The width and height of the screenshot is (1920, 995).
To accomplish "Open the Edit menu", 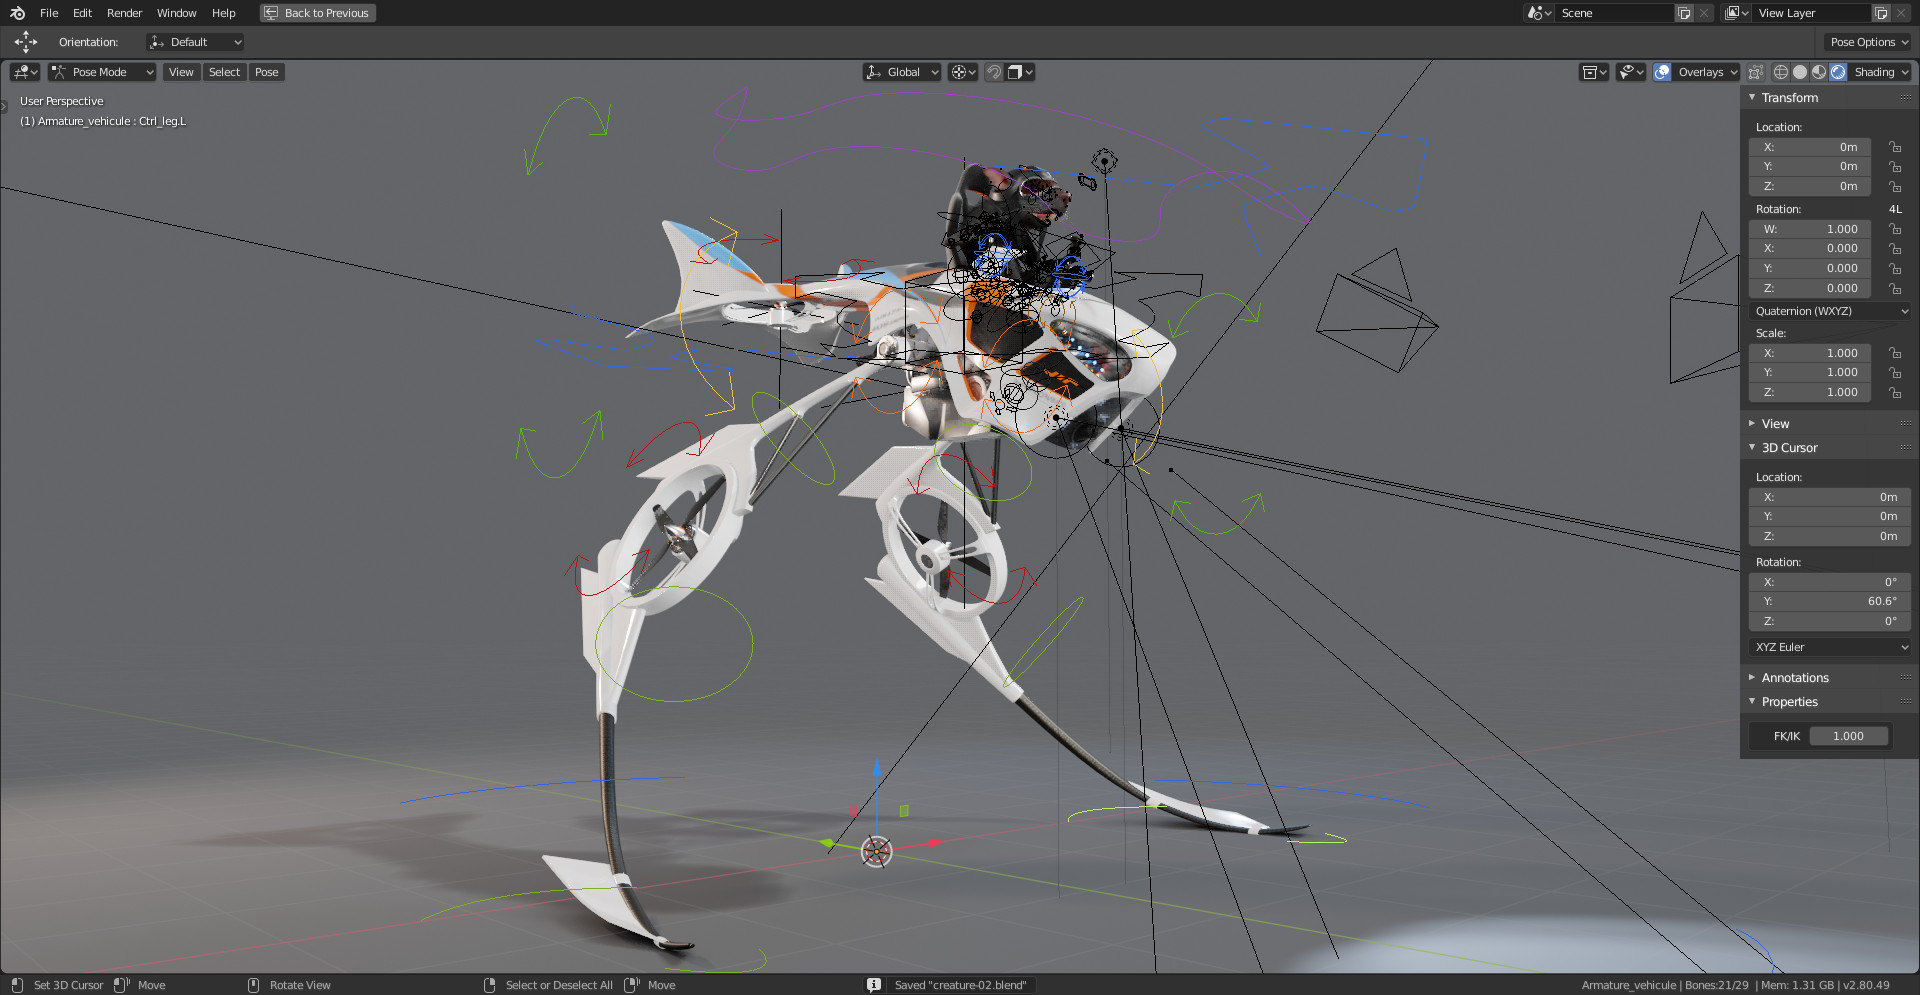I will pyautogui.click(x=83, y=13).
